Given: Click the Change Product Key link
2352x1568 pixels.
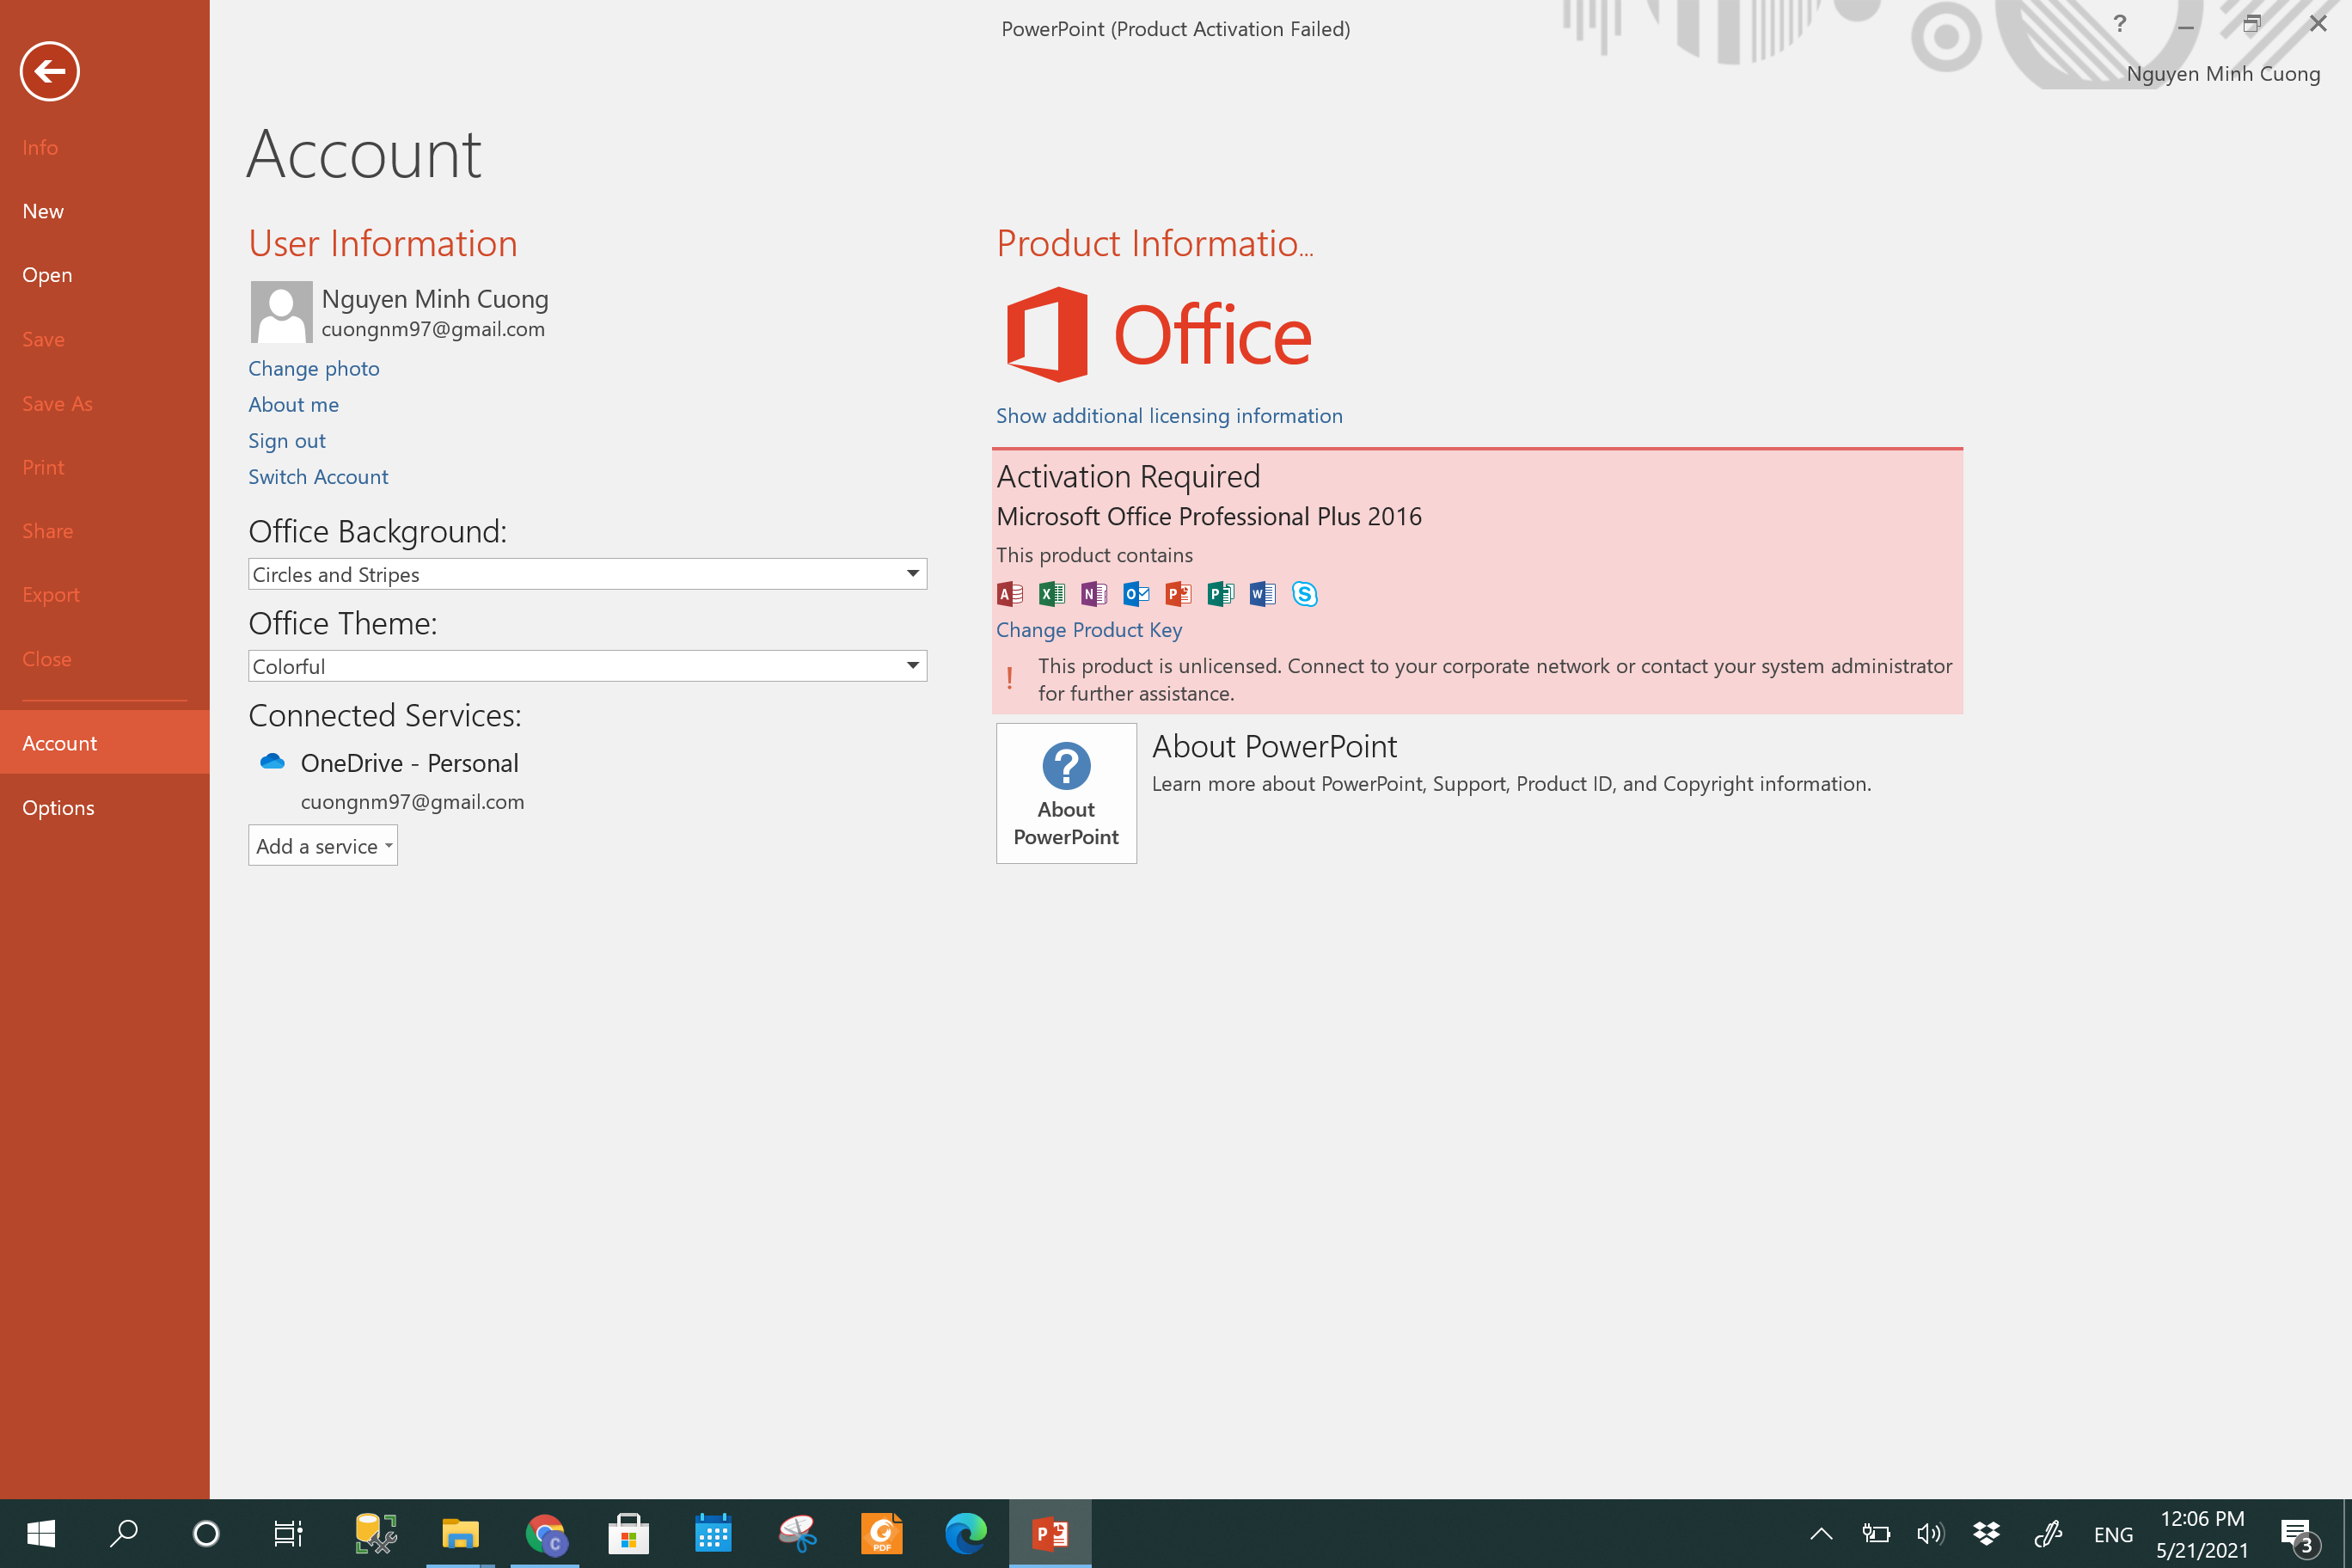Looking at the screenshot, I should pyautogui.click(x=1089, y=630).
